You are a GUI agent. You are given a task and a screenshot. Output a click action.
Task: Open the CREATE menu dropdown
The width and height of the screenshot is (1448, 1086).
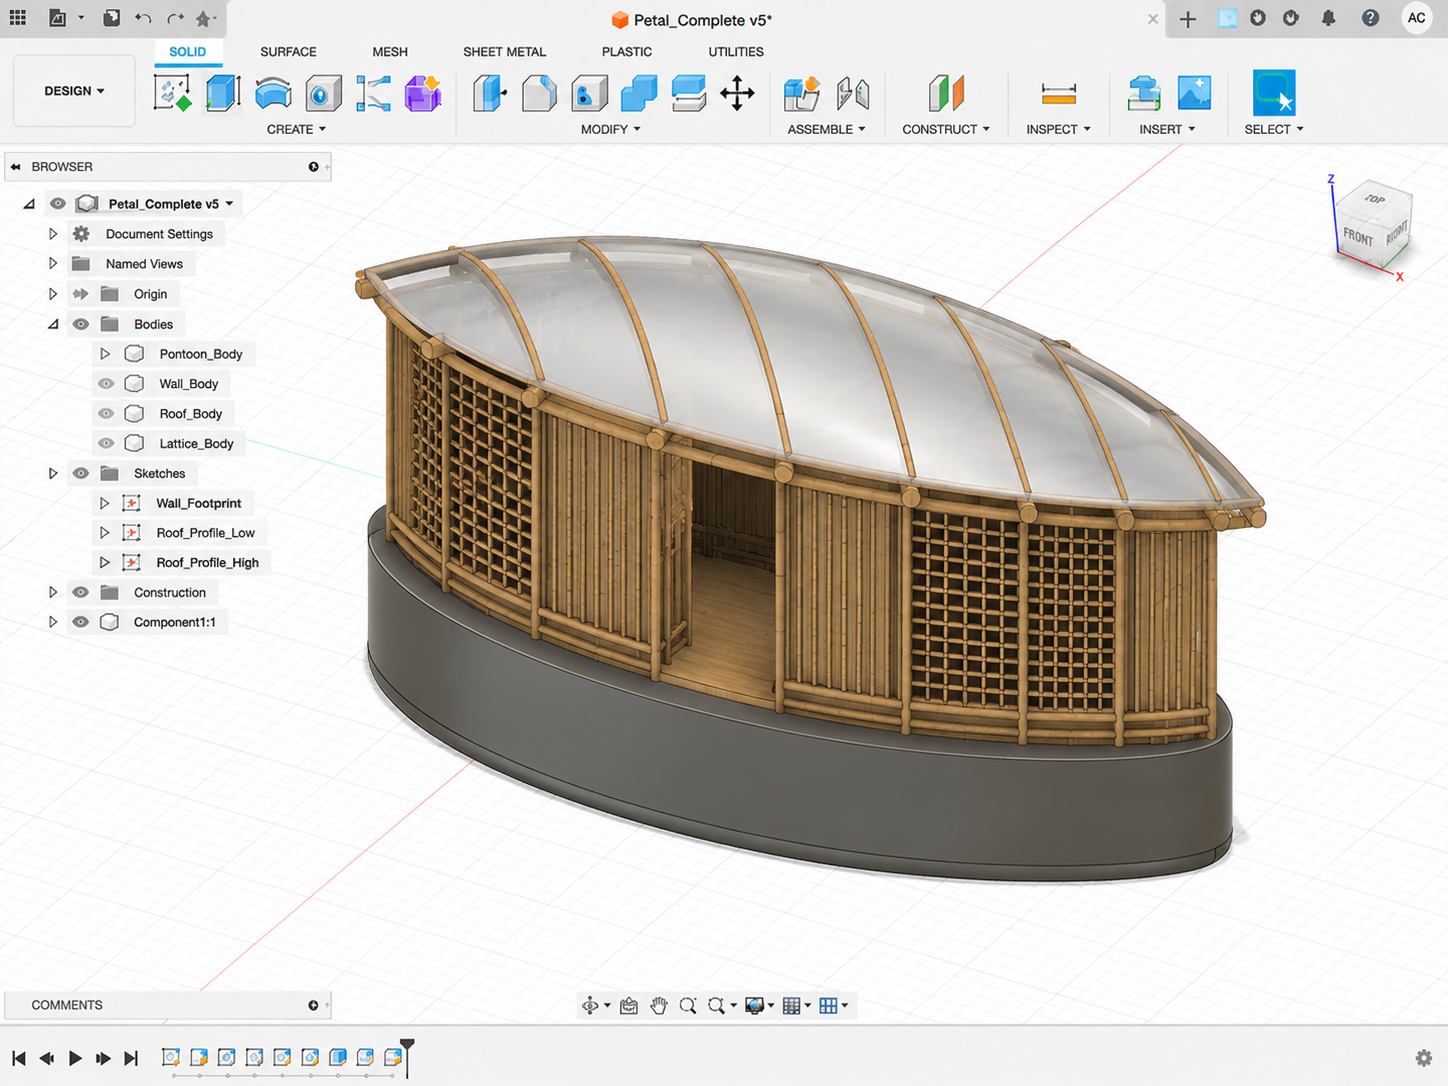pyautogui.click(x=296, y=130)
